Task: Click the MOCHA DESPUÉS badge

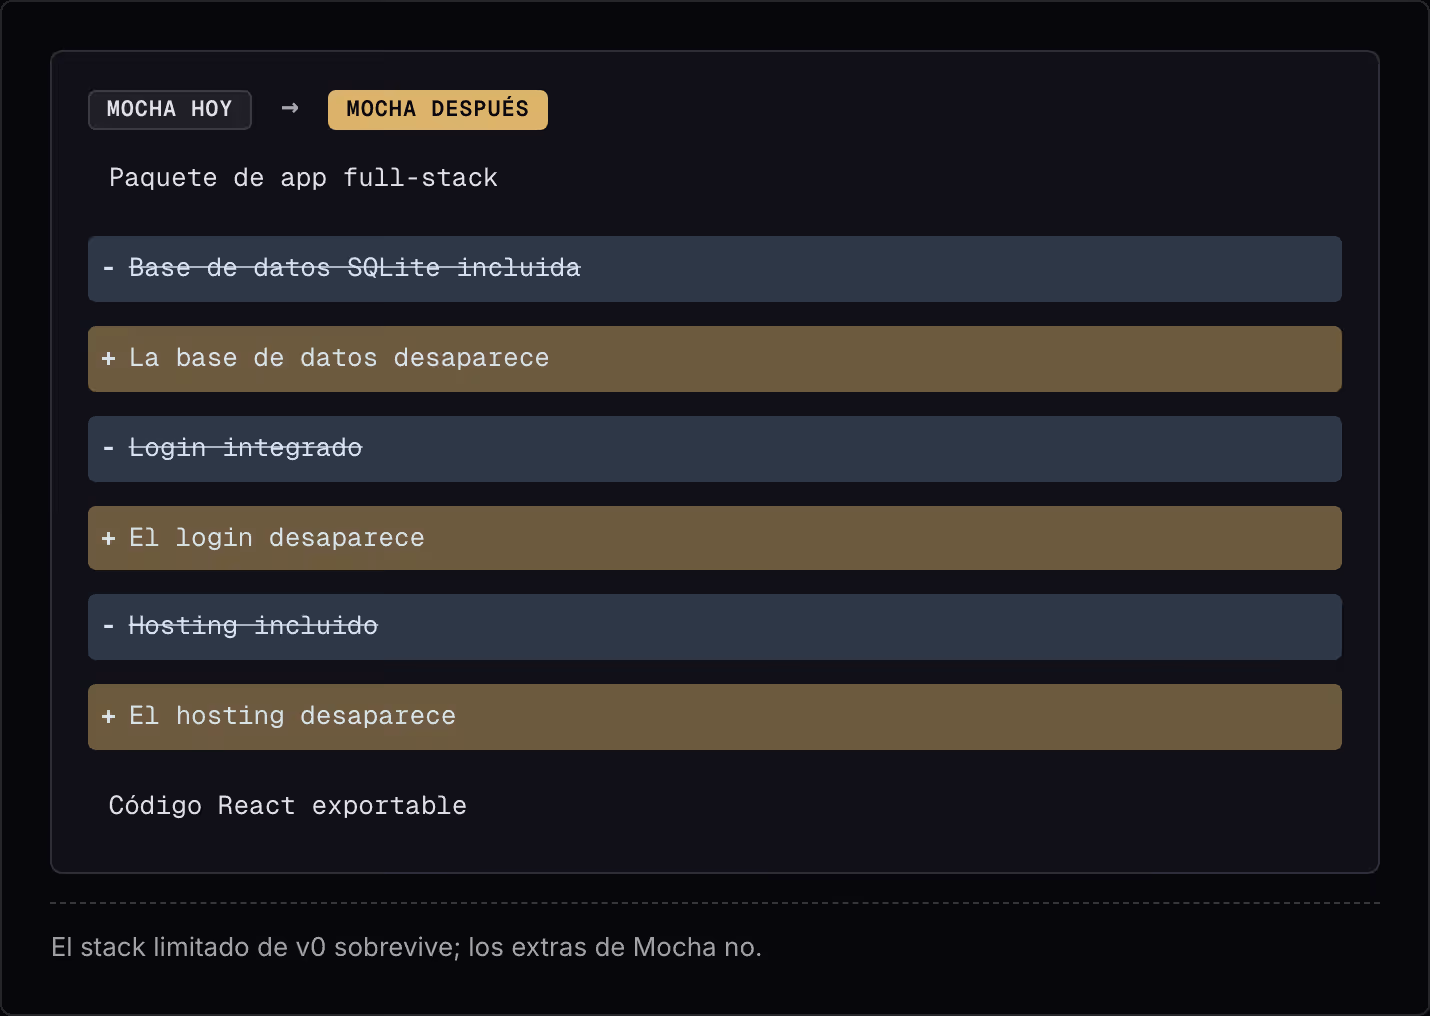Action: (x=438, y=110)
